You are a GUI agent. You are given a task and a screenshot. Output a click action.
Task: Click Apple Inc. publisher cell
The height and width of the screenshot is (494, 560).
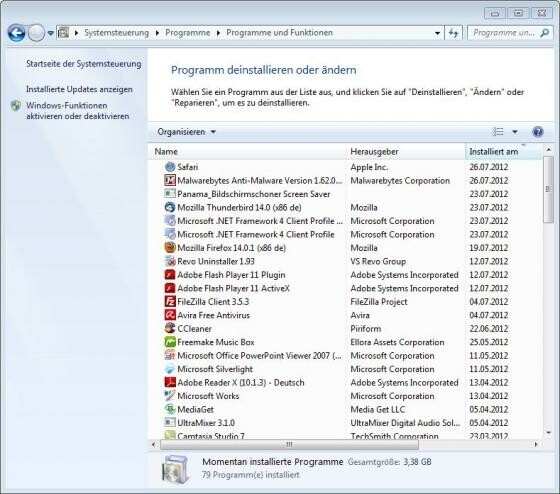click(x=369, y=167)
